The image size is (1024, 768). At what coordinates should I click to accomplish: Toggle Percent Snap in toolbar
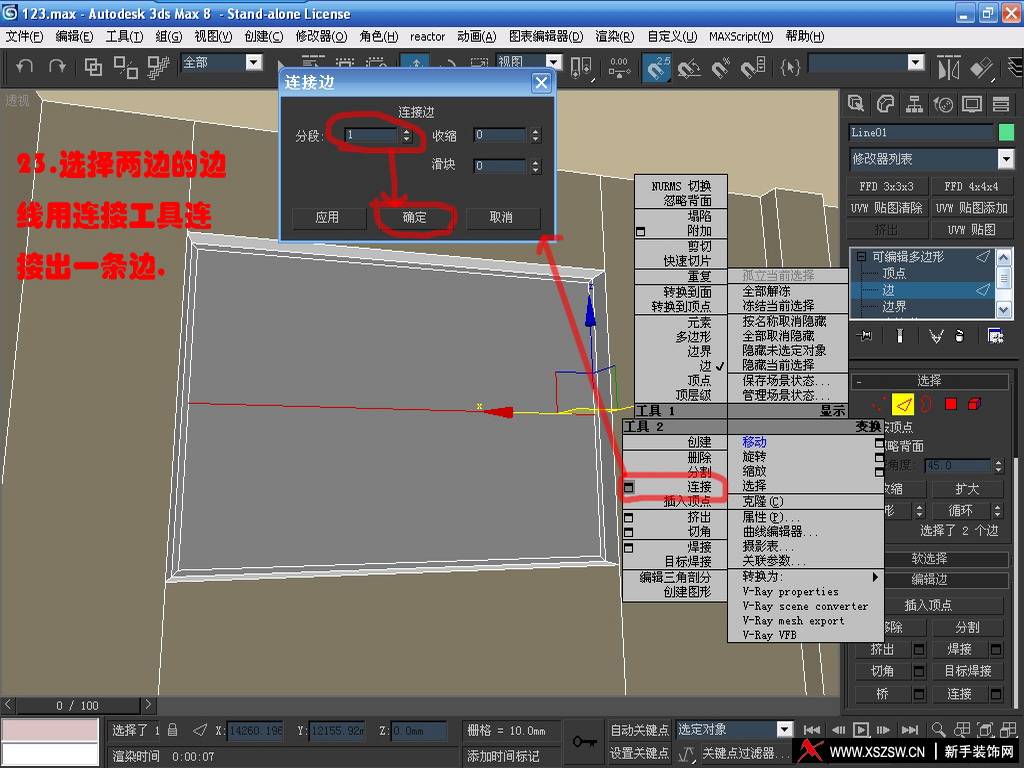click(x=720, y=67)
